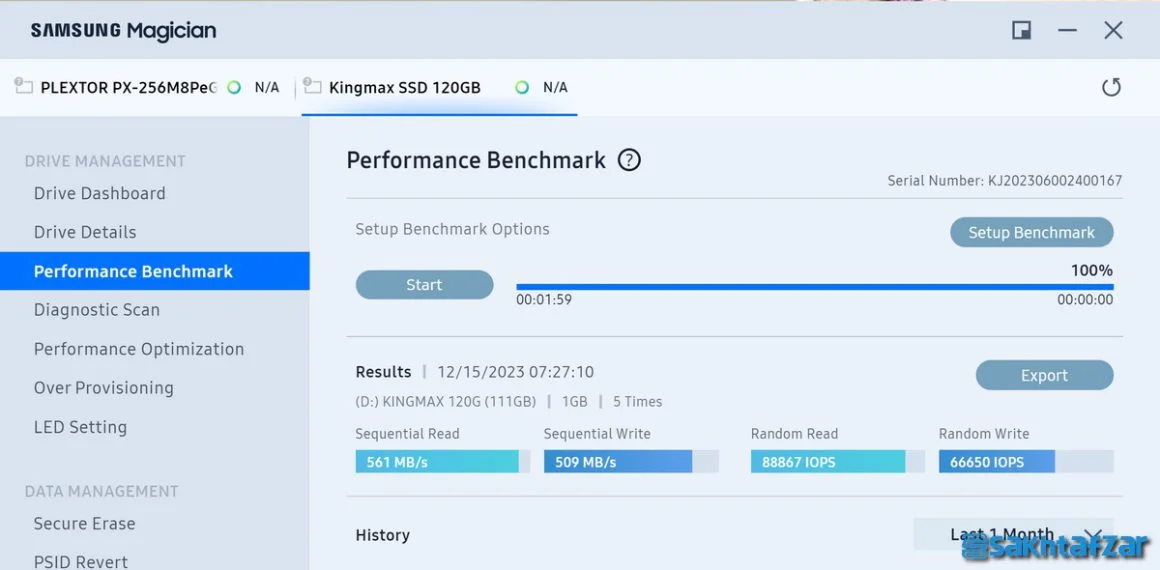The height and width of the screenshot is (570, 1160).
Task: Click the remaining time 00:00:00
Action: click(1085, 300)
